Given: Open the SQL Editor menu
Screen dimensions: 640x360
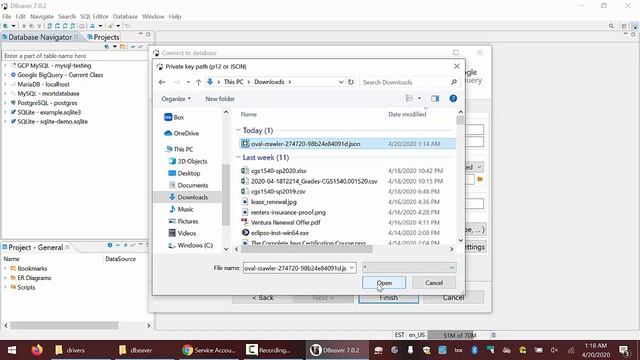Looking at the screenshot, I should 94,16.
